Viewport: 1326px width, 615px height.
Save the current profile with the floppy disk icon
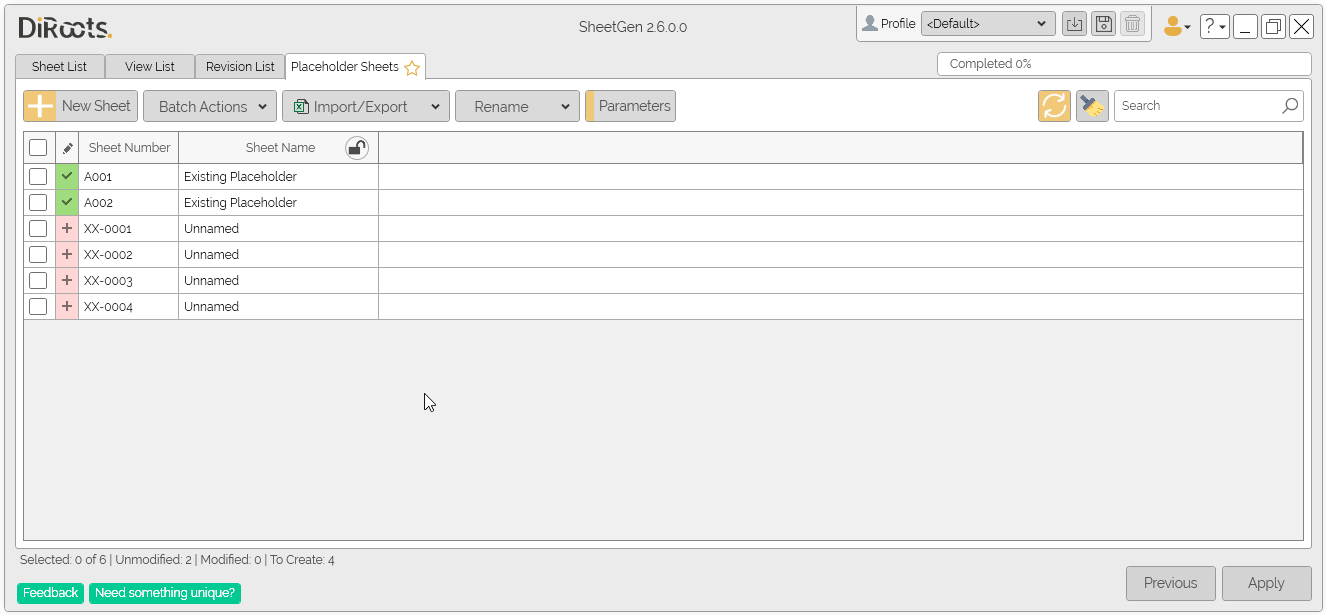[1103, 23]
